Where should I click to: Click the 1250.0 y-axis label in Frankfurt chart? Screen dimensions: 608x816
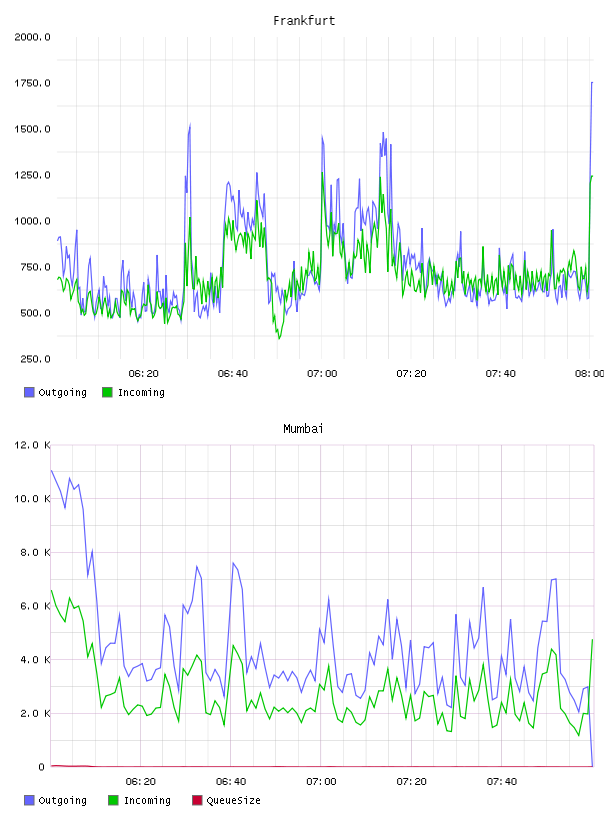point(32,175)
